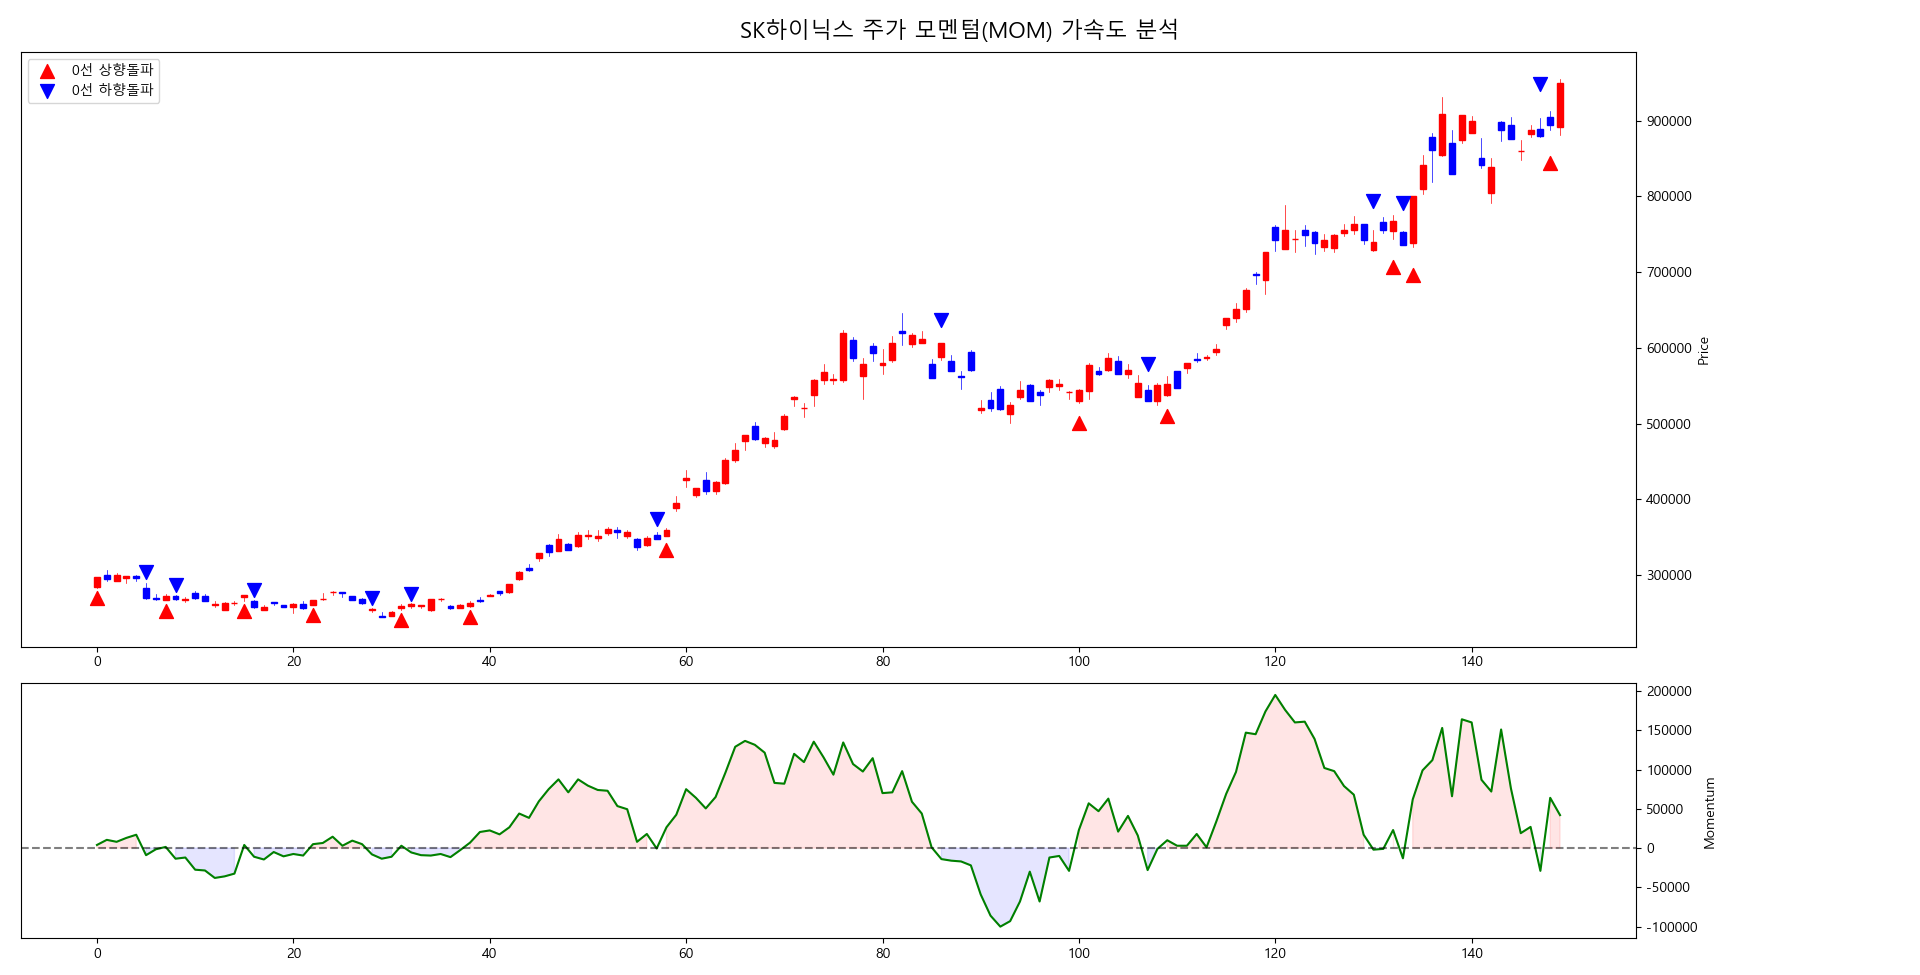This screenshot has height=975, width=1920.
Task: Click the 300000 price tick label
Action: (1669, 575)
